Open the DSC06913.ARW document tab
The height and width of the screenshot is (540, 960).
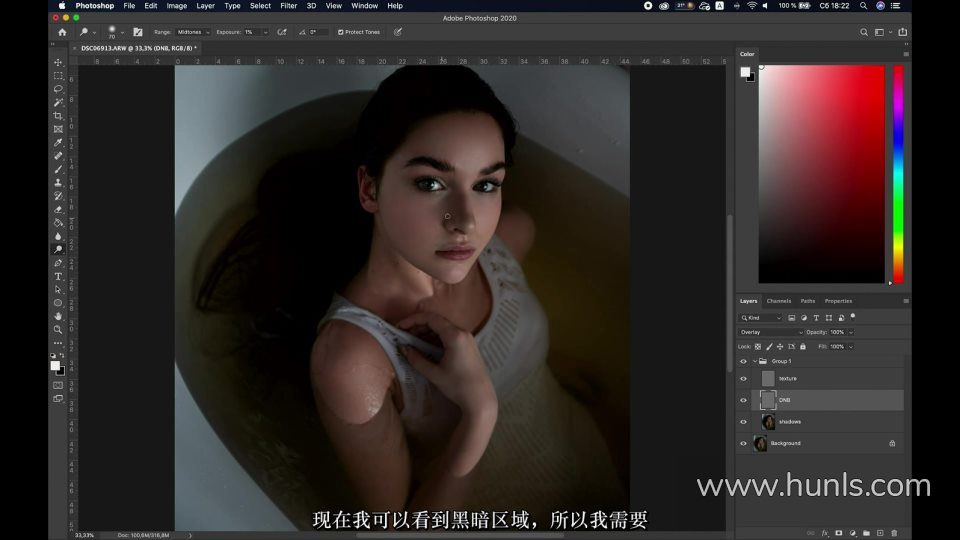coord(138,48)
